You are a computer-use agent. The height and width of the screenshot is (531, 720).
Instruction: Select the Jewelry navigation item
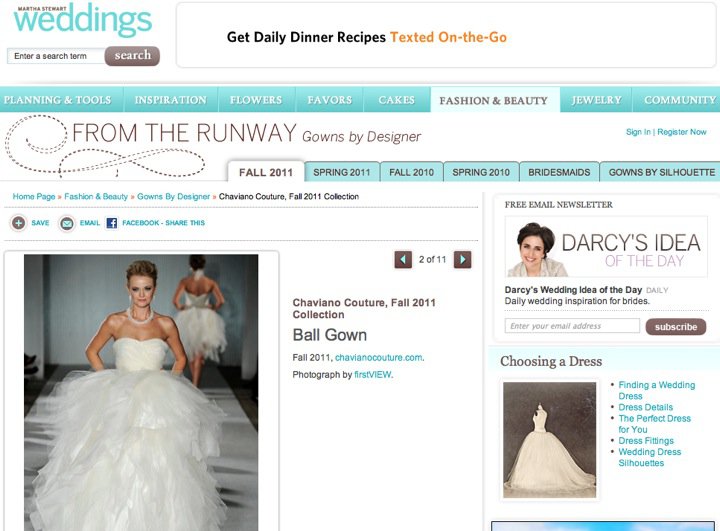[596, 100]
